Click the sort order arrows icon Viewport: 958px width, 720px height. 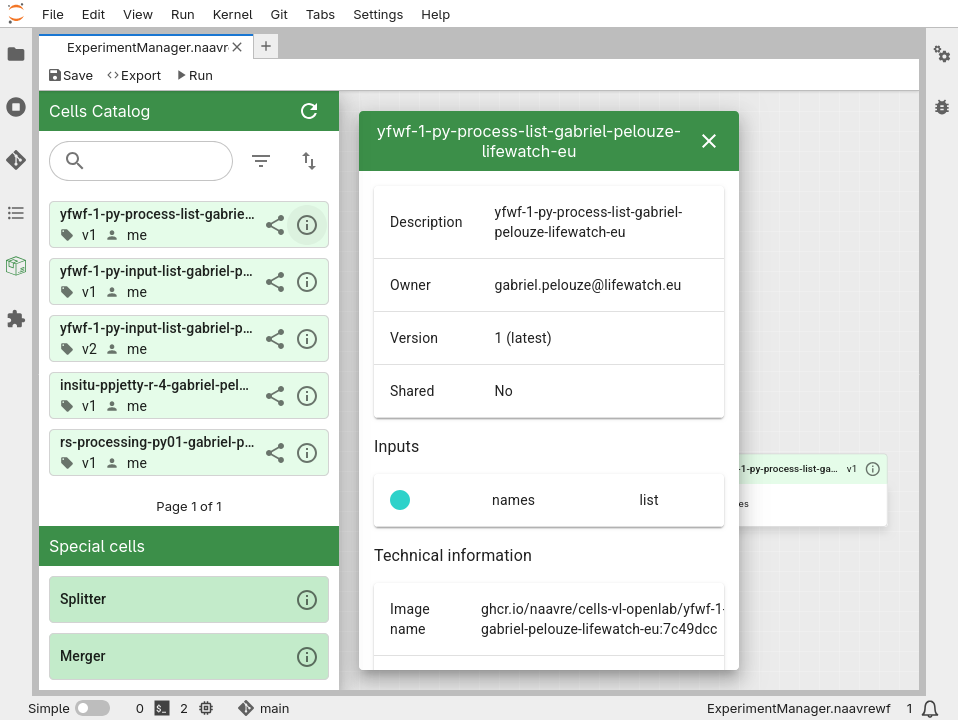tap(309, 161)
